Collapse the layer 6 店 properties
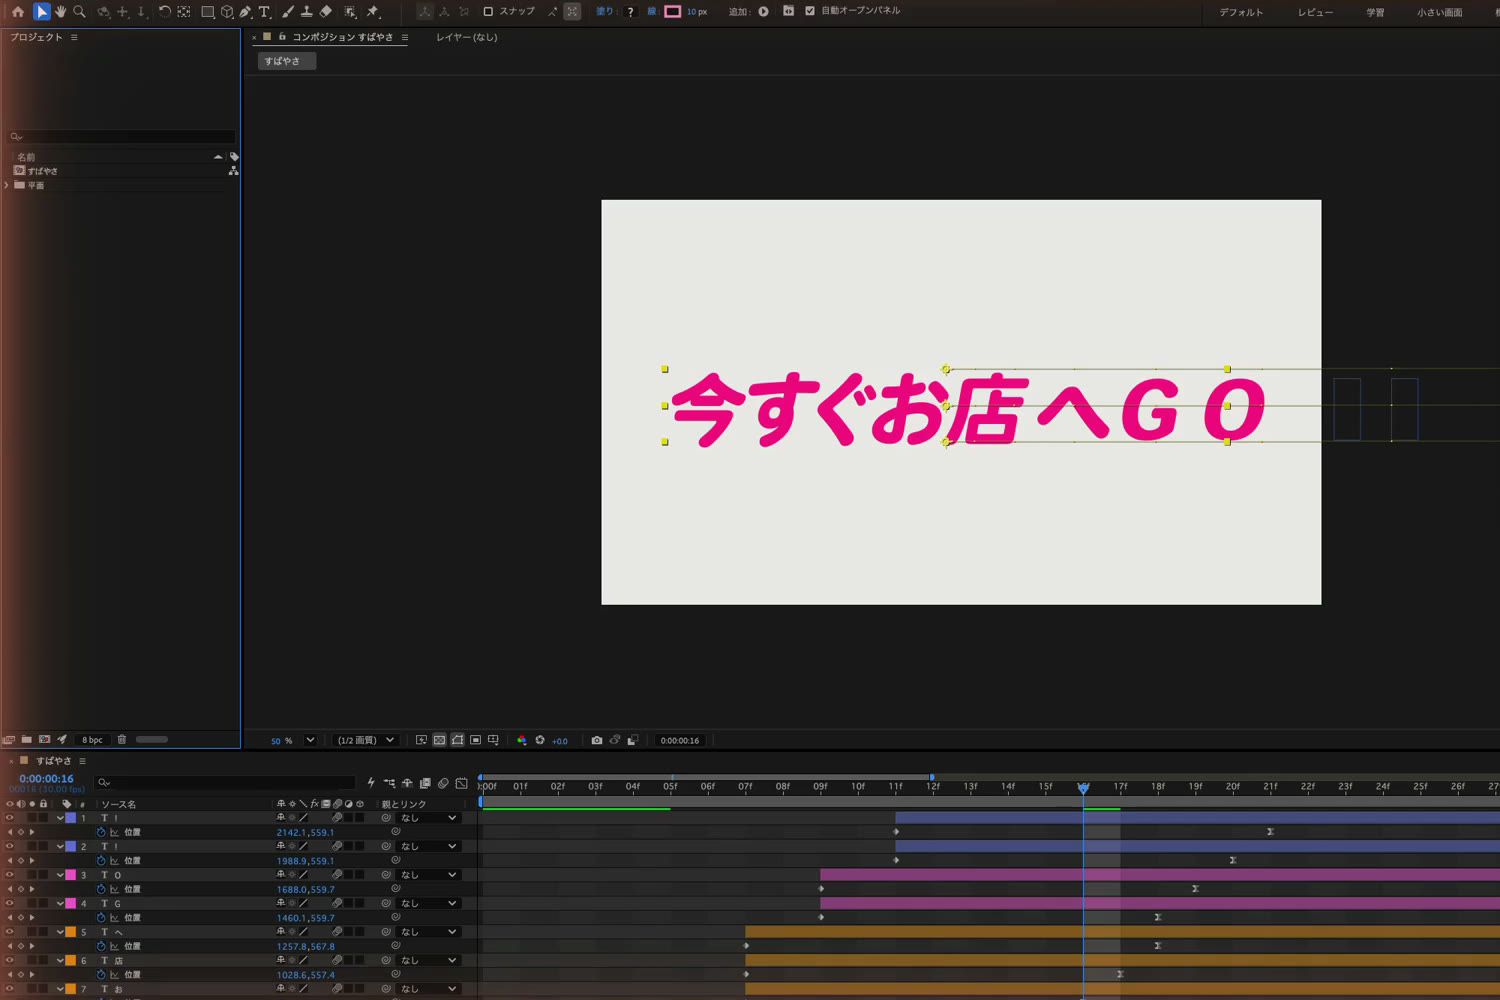Screen dimensions: 1500x1000 coord(60,960)
